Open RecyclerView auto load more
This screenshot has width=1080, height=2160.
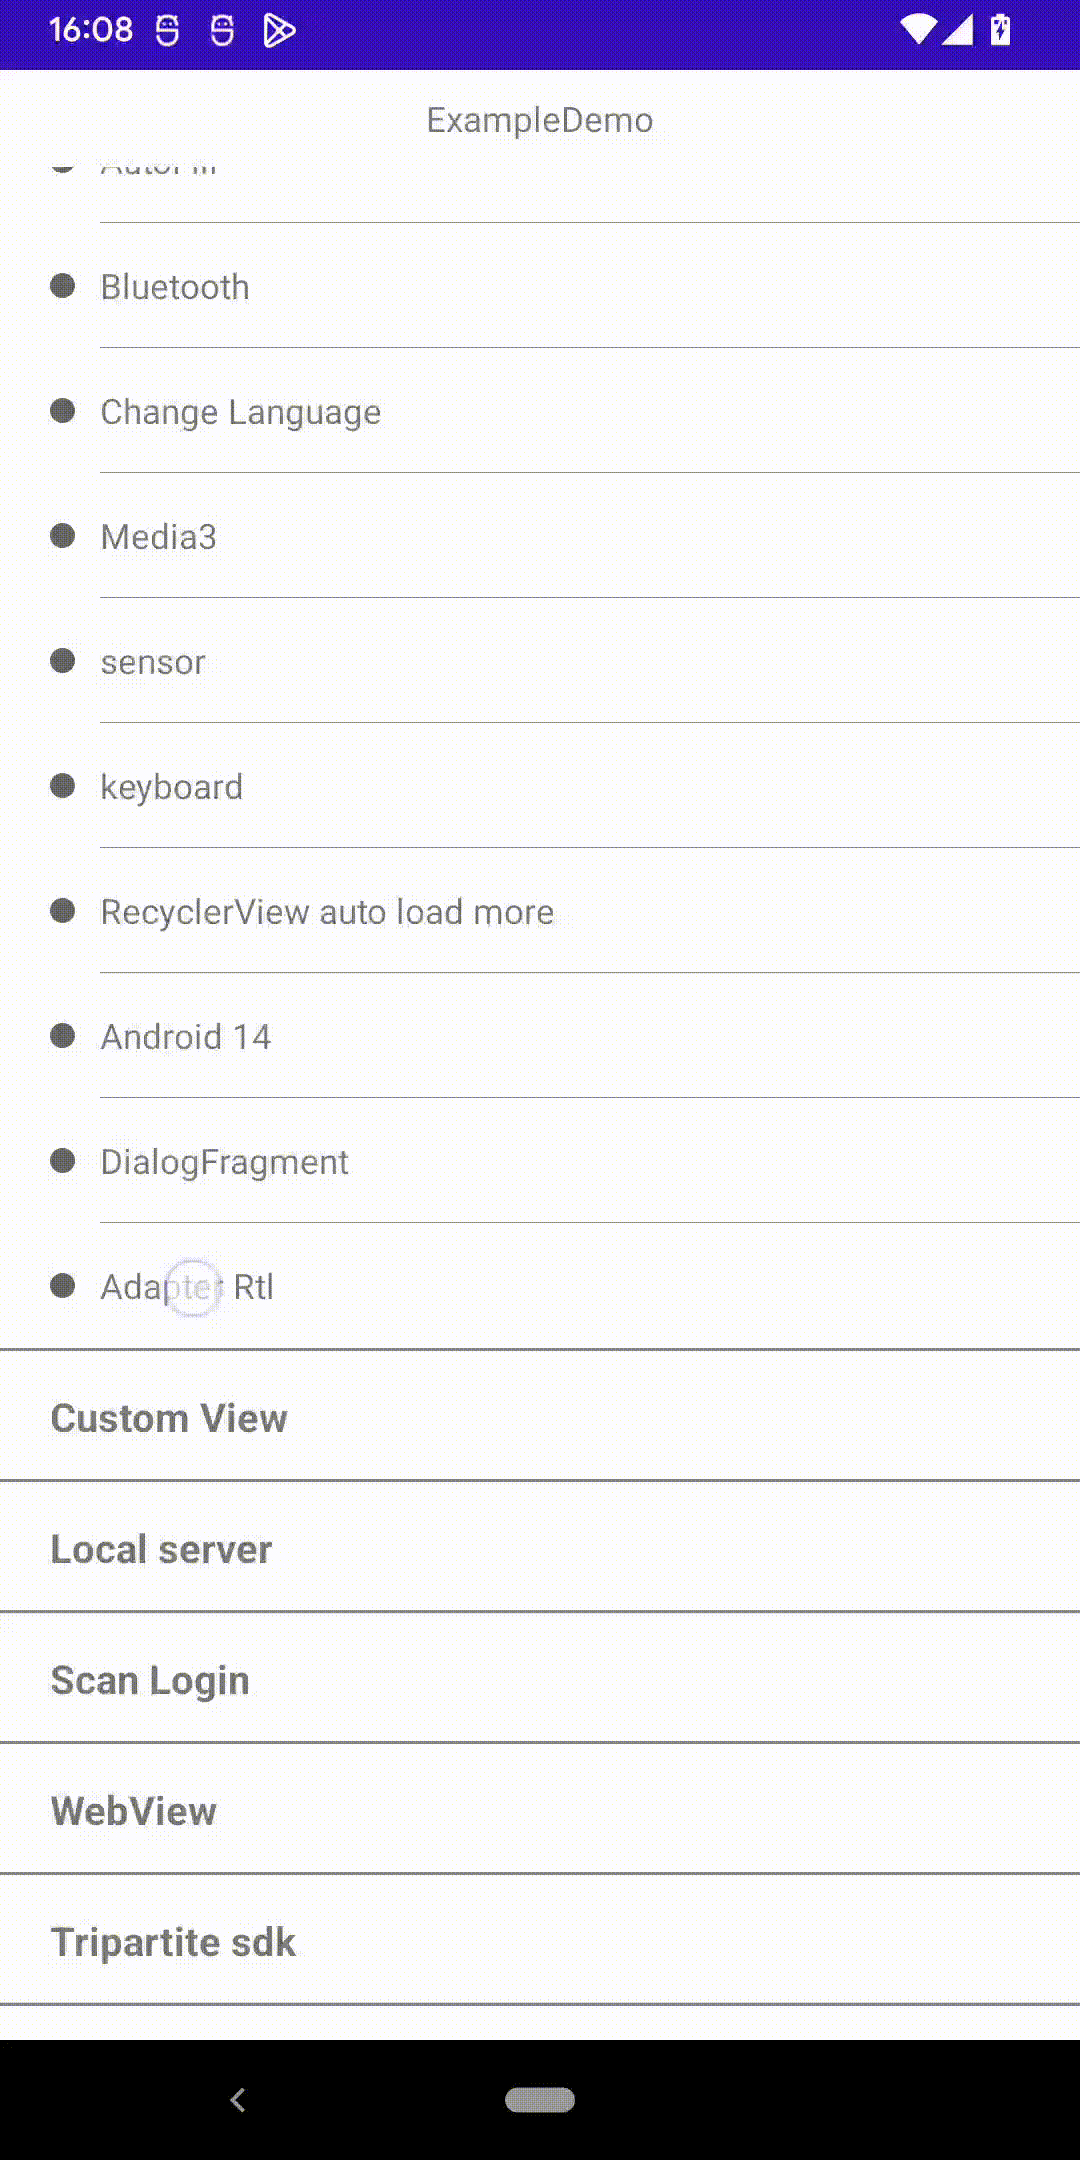(540, 912)
